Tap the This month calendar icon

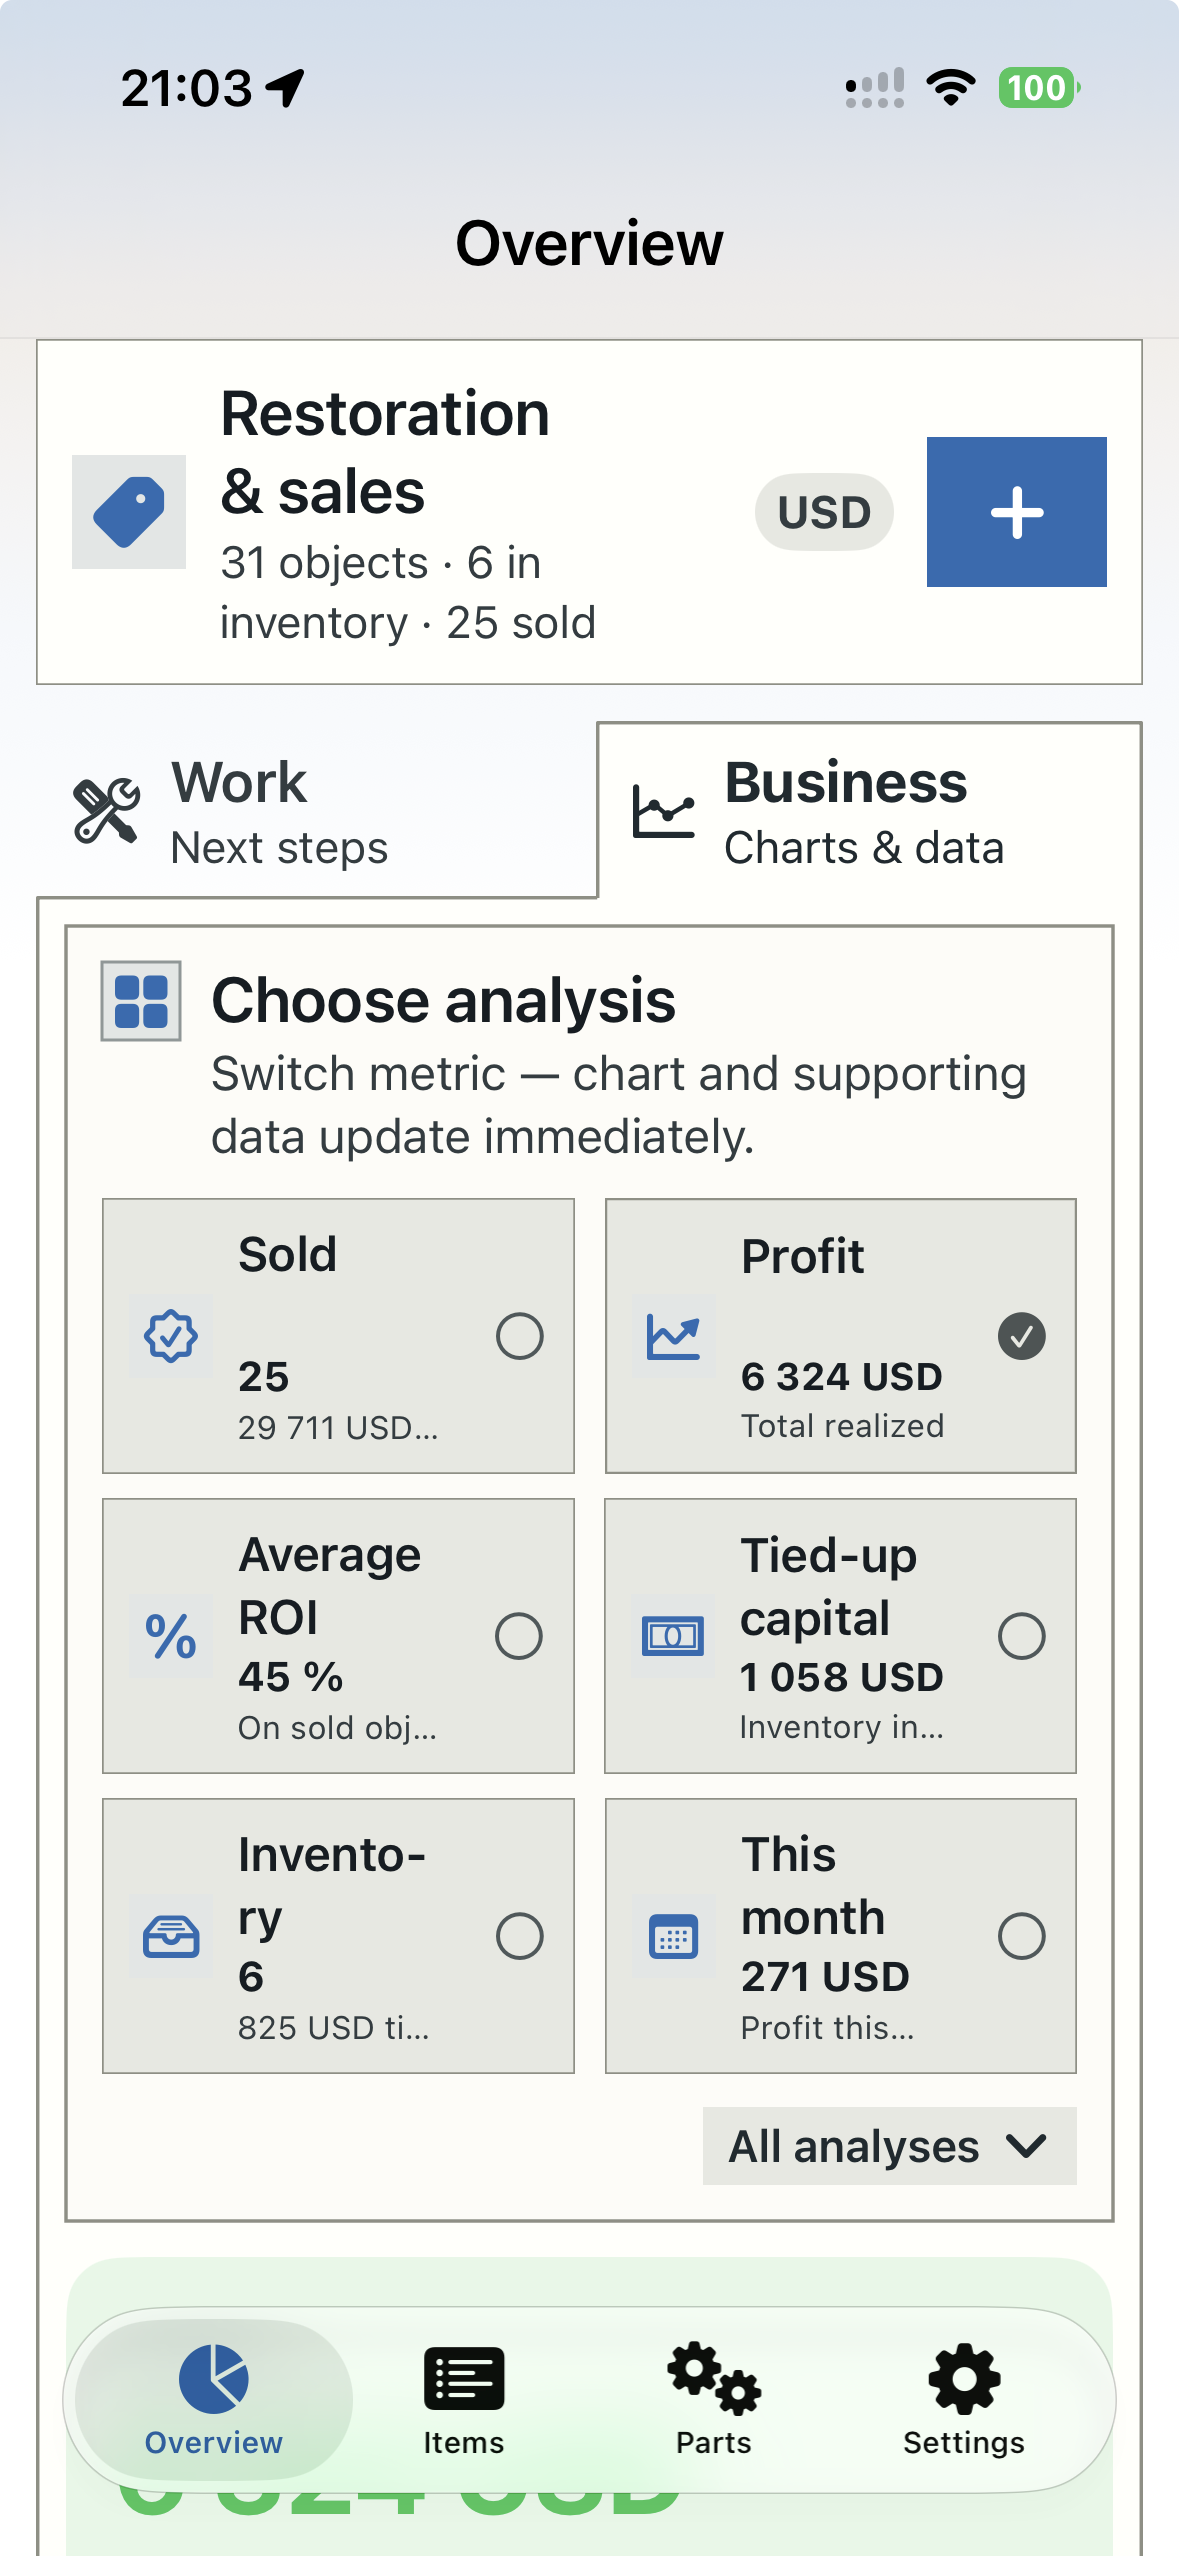pos(673,1936)
